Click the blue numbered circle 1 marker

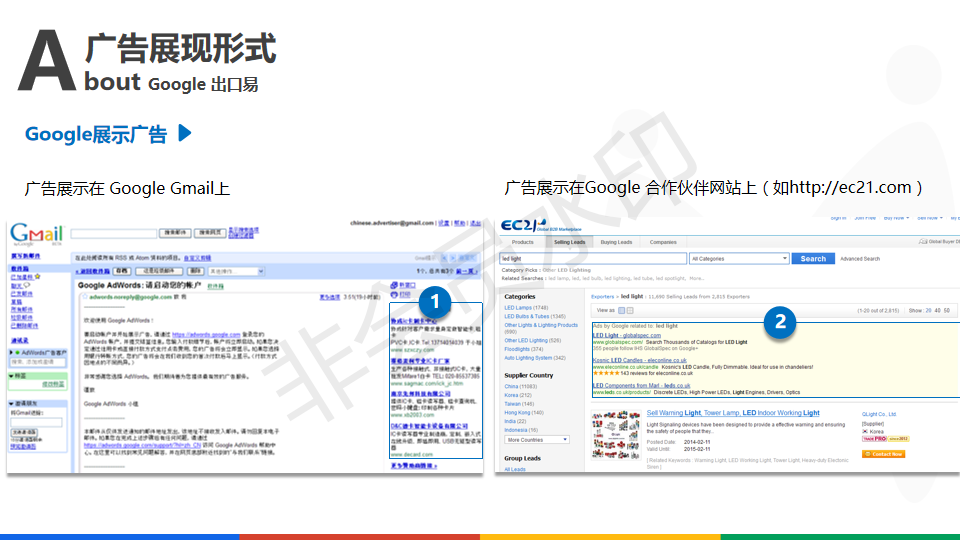435,301
